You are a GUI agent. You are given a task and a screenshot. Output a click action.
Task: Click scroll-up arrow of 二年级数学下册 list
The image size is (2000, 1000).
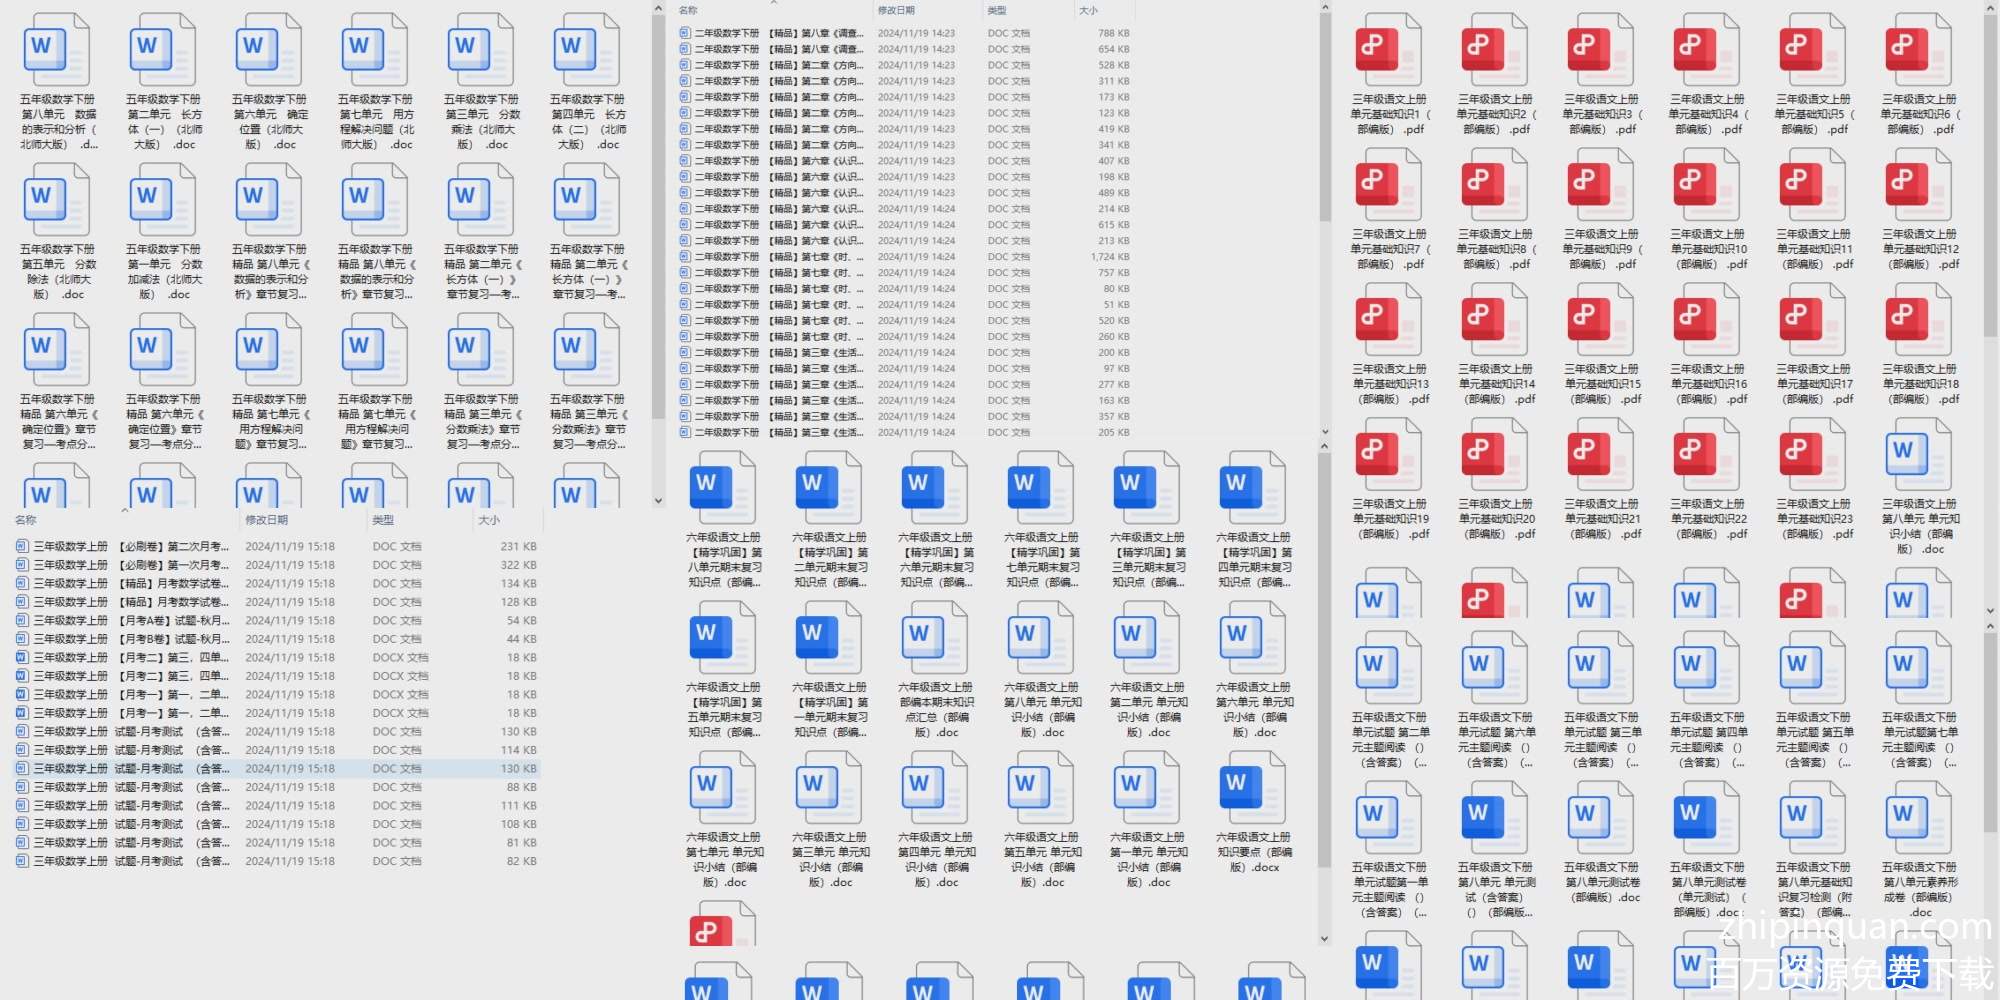click(x=1325, y=9)
